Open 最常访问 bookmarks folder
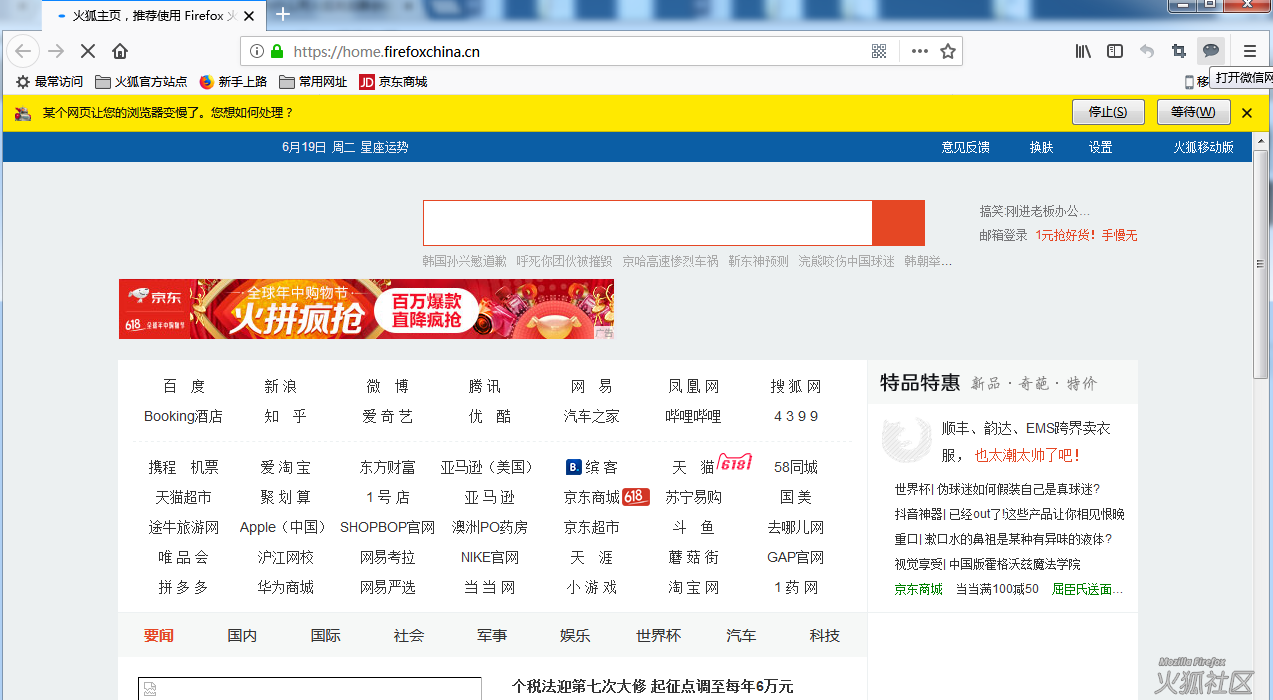 [x=49, y=82]
